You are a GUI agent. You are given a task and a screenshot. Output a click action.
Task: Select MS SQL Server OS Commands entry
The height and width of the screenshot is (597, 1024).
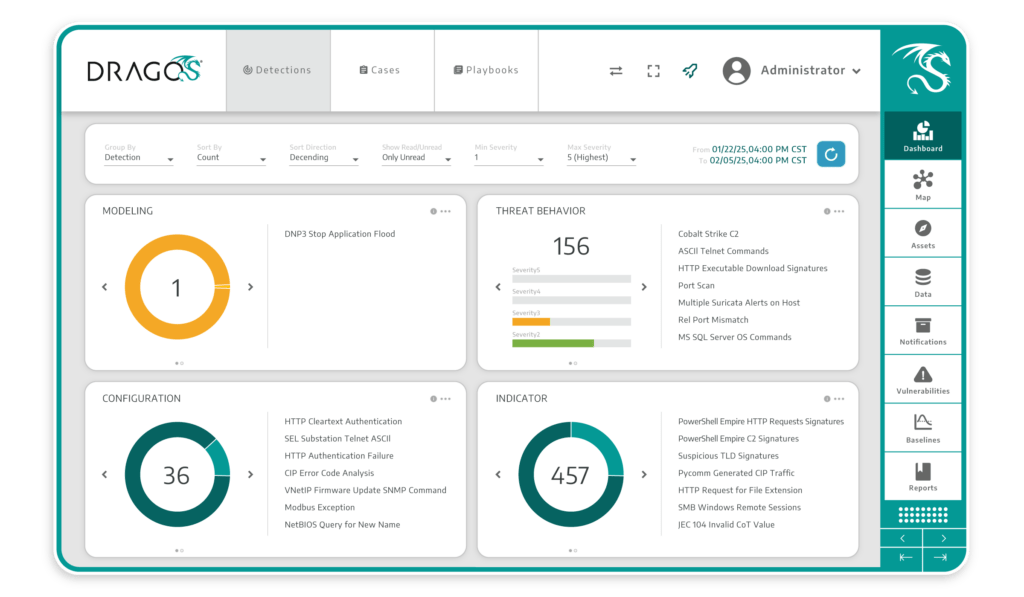point(735,337)
